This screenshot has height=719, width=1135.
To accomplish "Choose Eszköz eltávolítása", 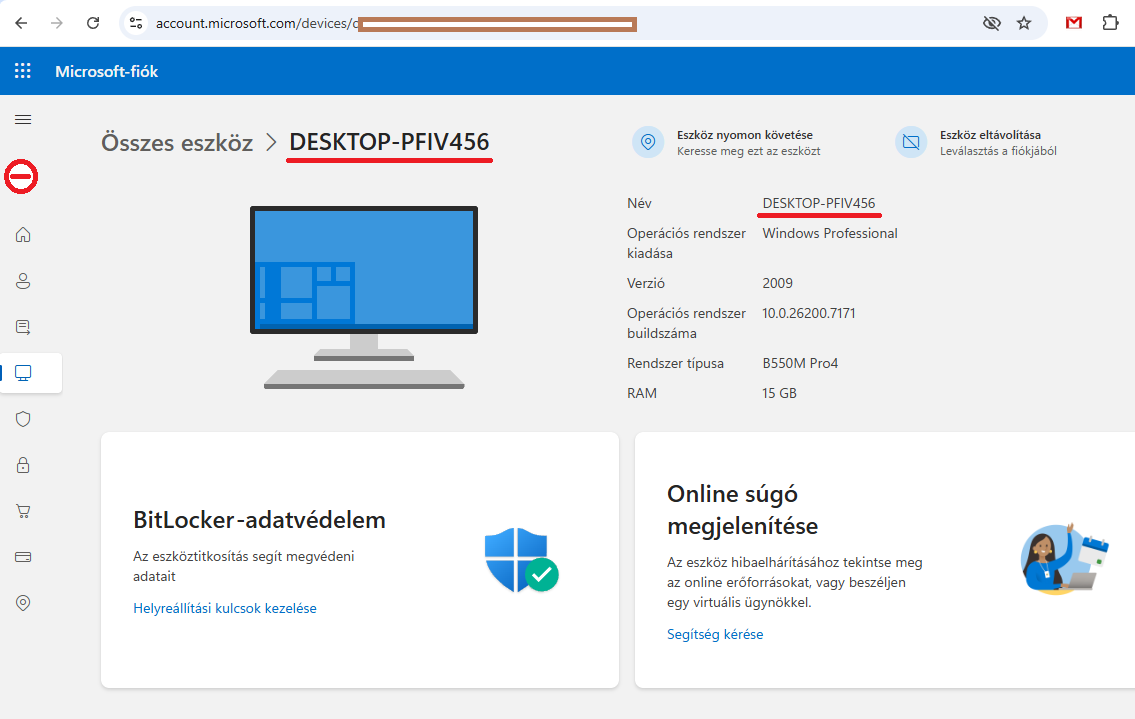I will coord(990,135).
